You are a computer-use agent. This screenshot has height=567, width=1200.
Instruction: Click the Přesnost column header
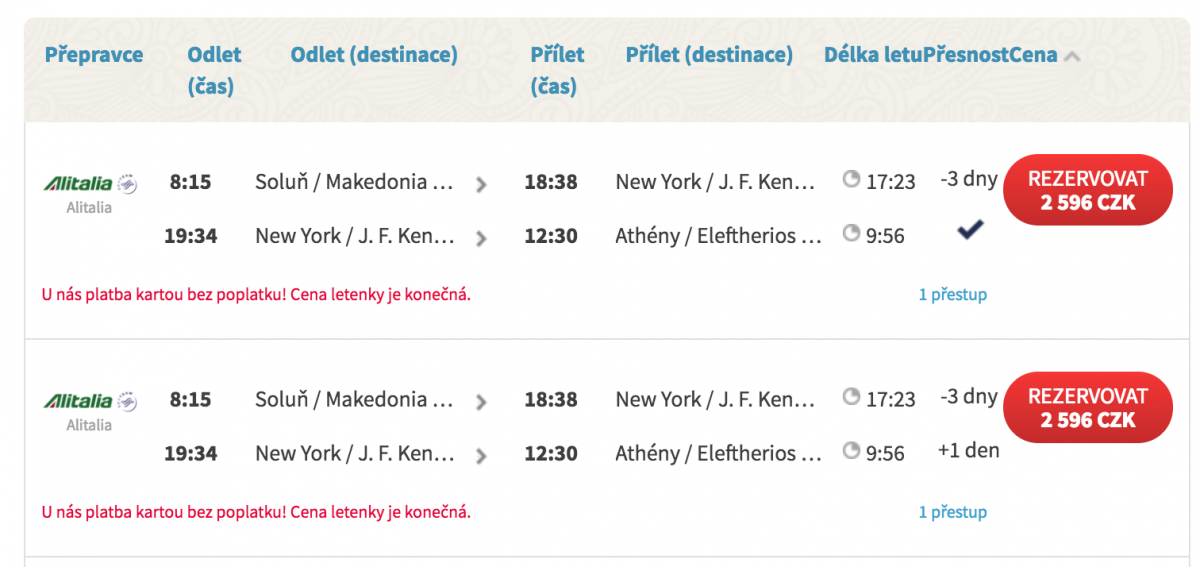click(x=966, y=55)
